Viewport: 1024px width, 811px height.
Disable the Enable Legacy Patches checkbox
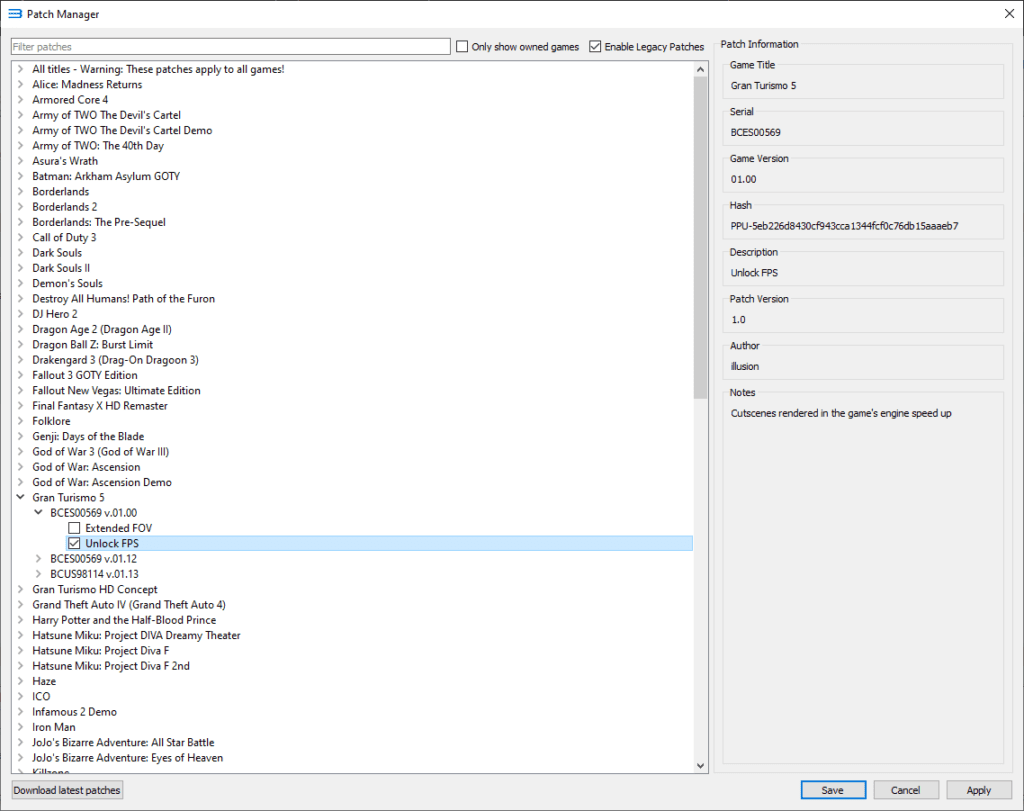(596, 47)
